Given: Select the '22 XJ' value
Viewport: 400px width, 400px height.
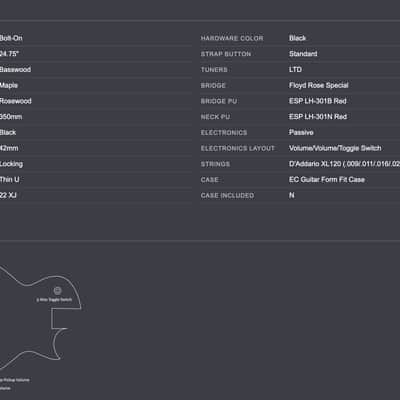Looking at the screenshot, I should tap(8, 195).
